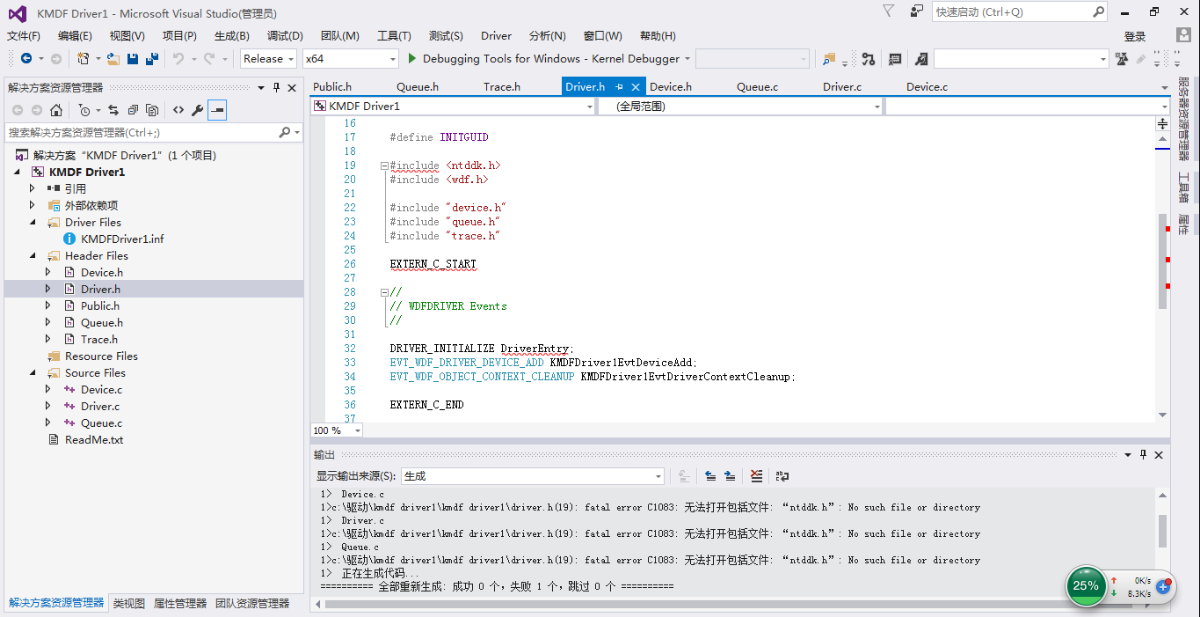Click Sync with Active Document icon
This screenshot has width=1200, height=617.
point(113,110)
